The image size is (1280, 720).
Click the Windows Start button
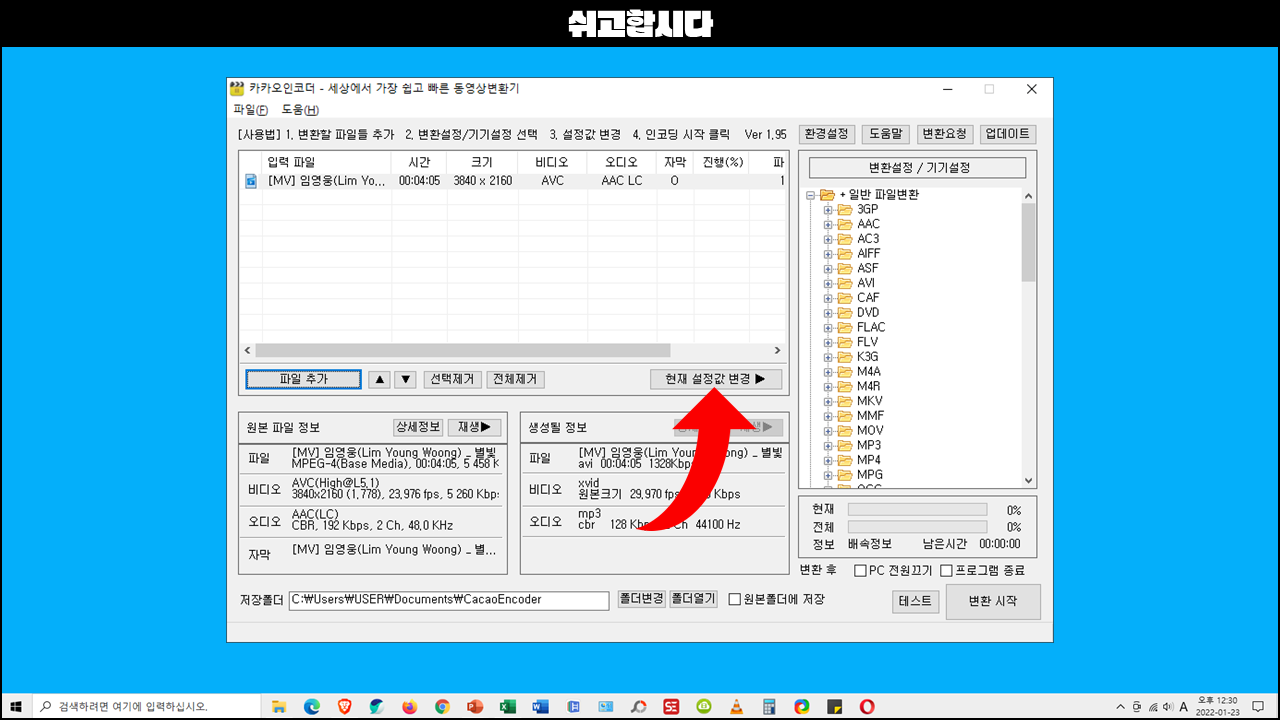coord(16,706)
